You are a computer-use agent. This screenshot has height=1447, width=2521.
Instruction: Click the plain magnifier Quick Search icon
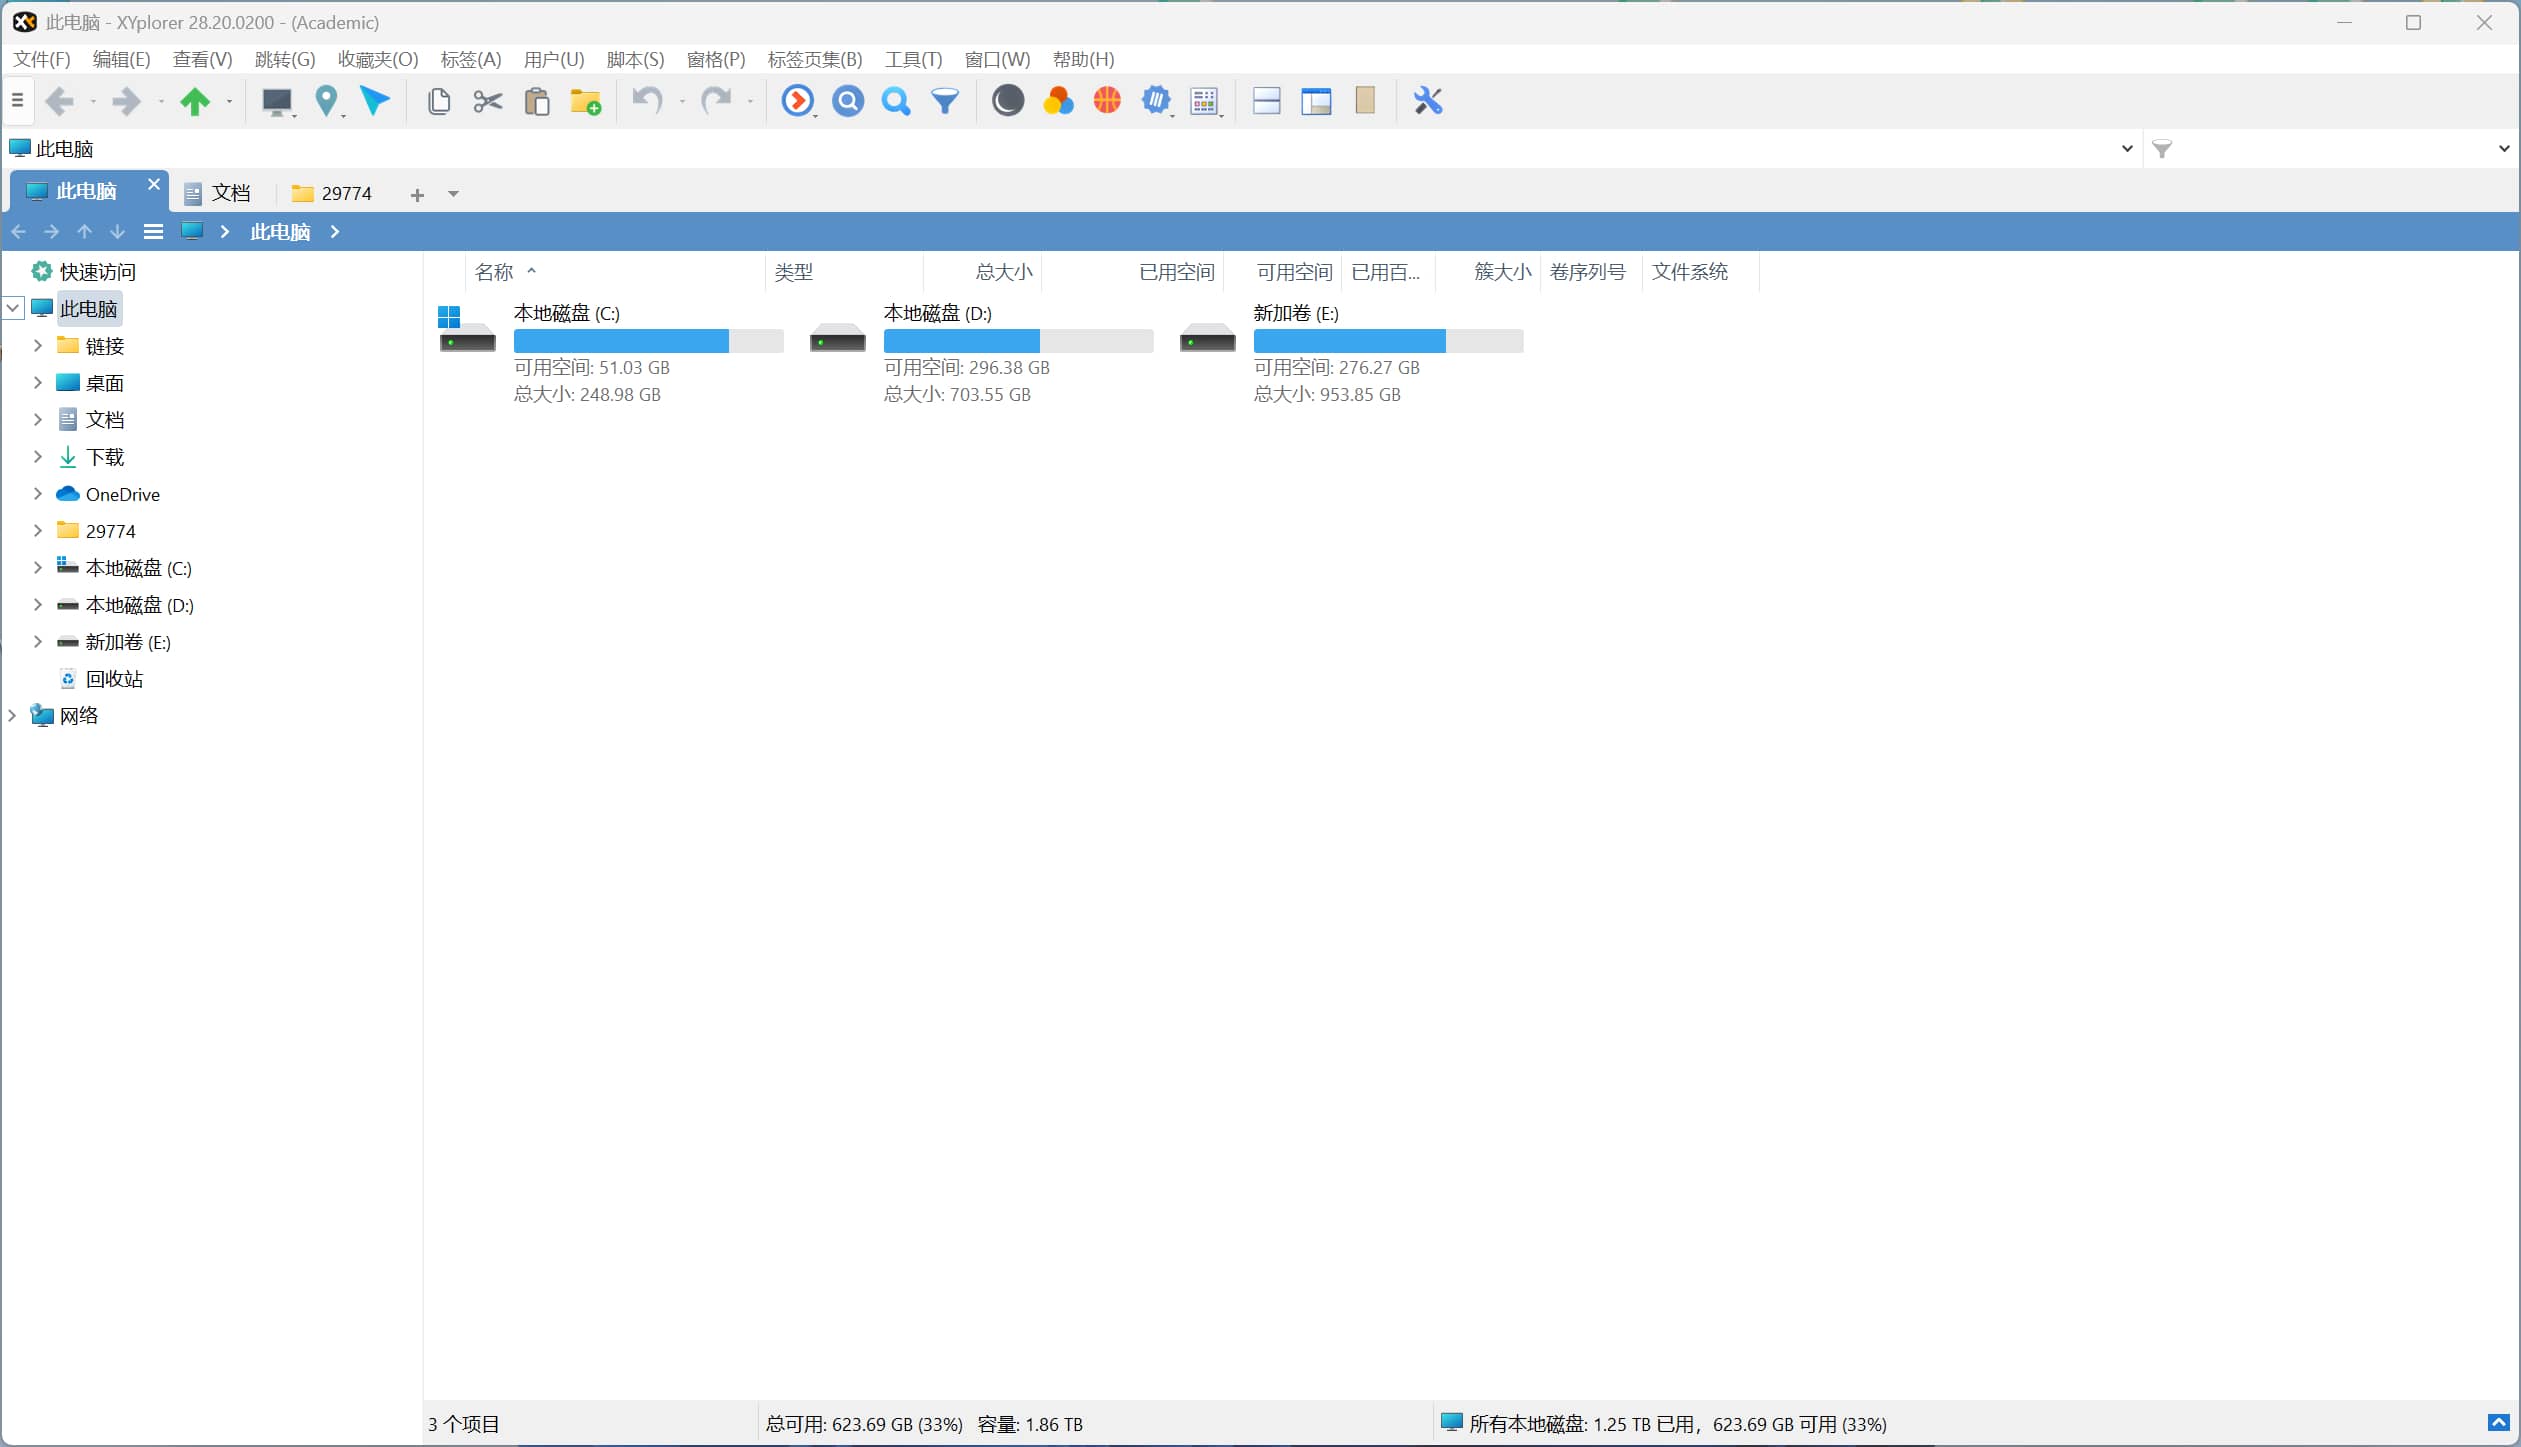click(896, 101)
